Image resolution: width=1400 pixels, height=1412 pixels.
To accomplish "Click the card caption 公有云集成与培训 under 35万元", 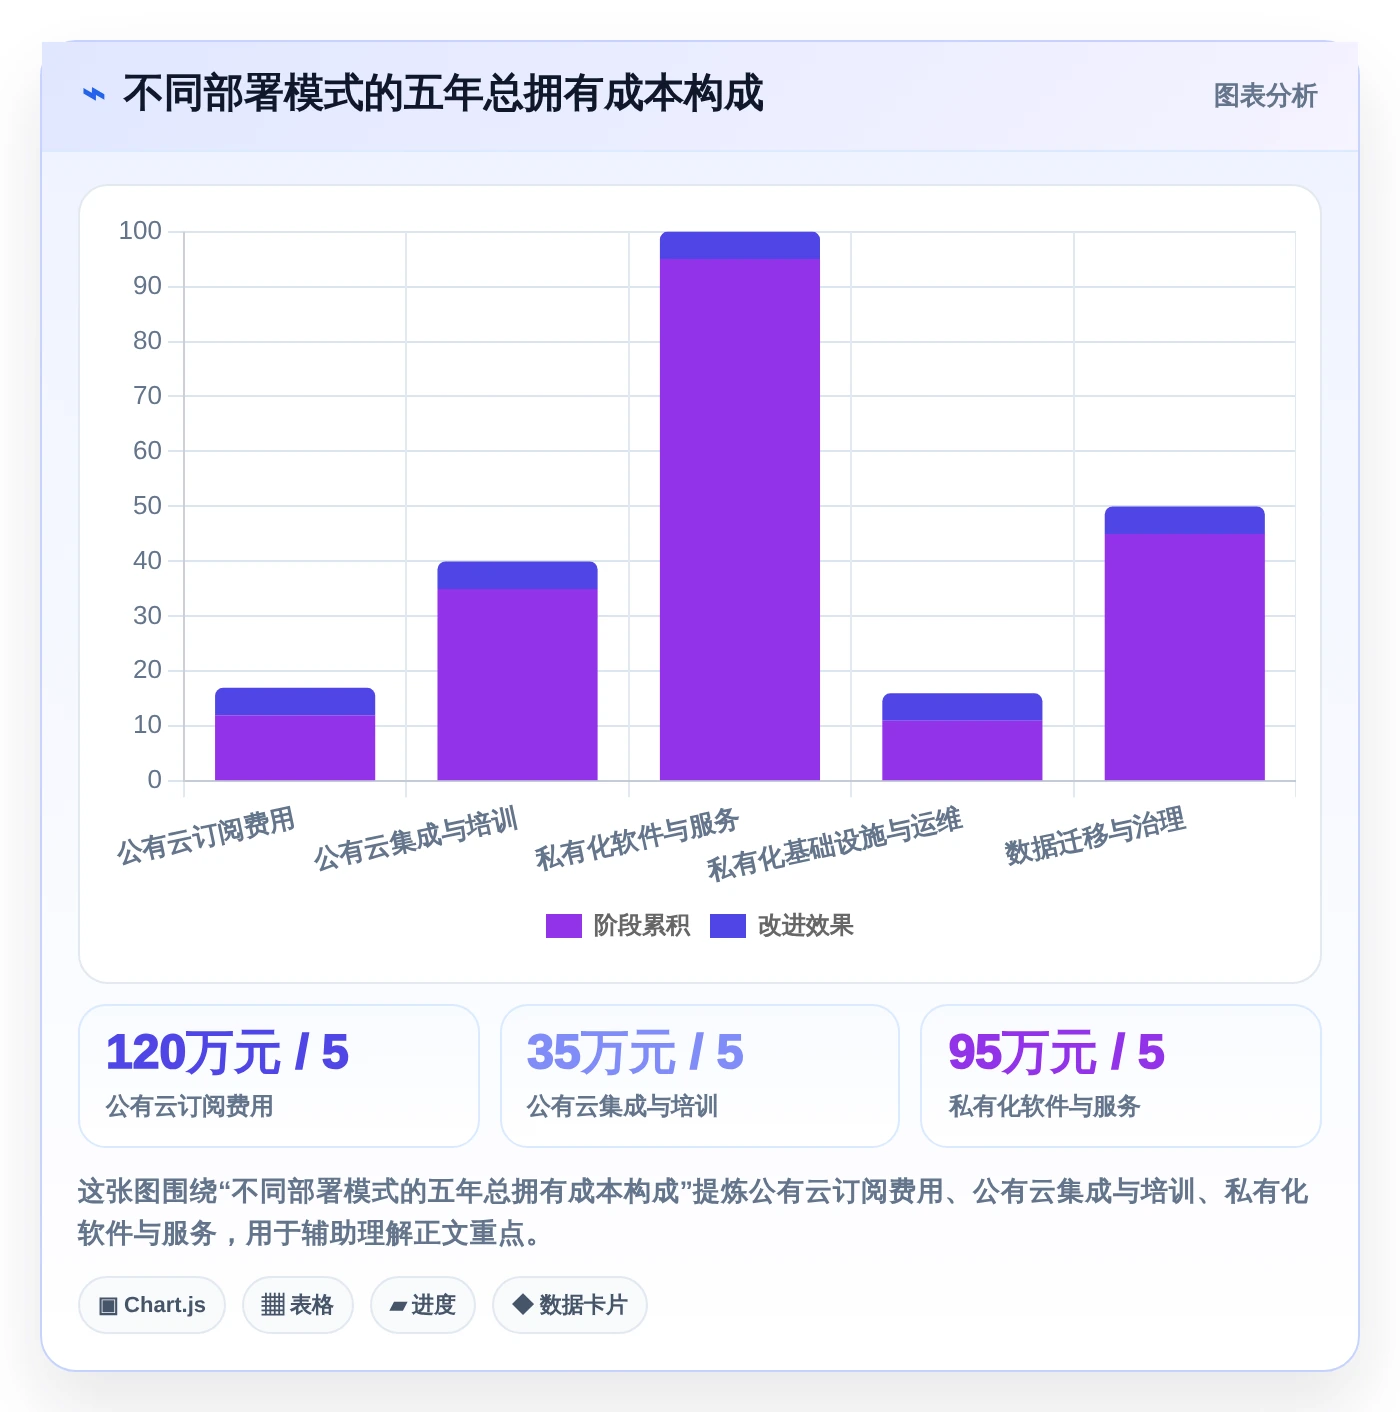I will 622,1106.
